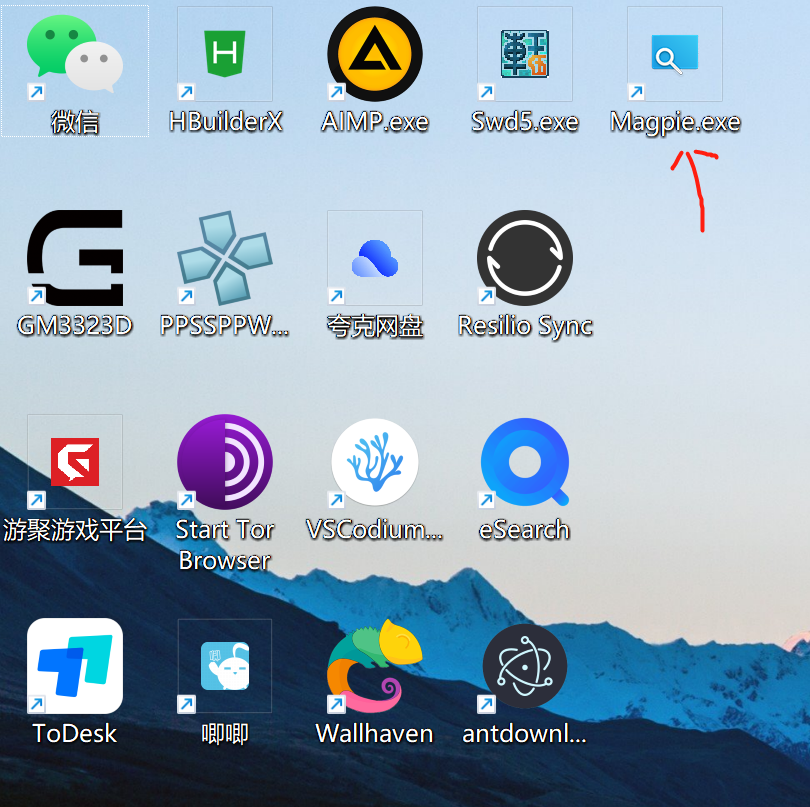
Task: Select the HBuilderX shortcut icon
Action: [225, 54]
